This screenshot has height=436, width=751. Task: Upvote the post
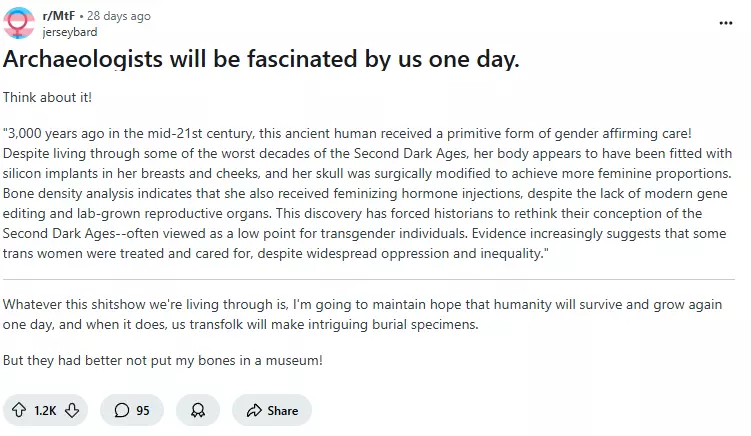(x=19, y=410)
